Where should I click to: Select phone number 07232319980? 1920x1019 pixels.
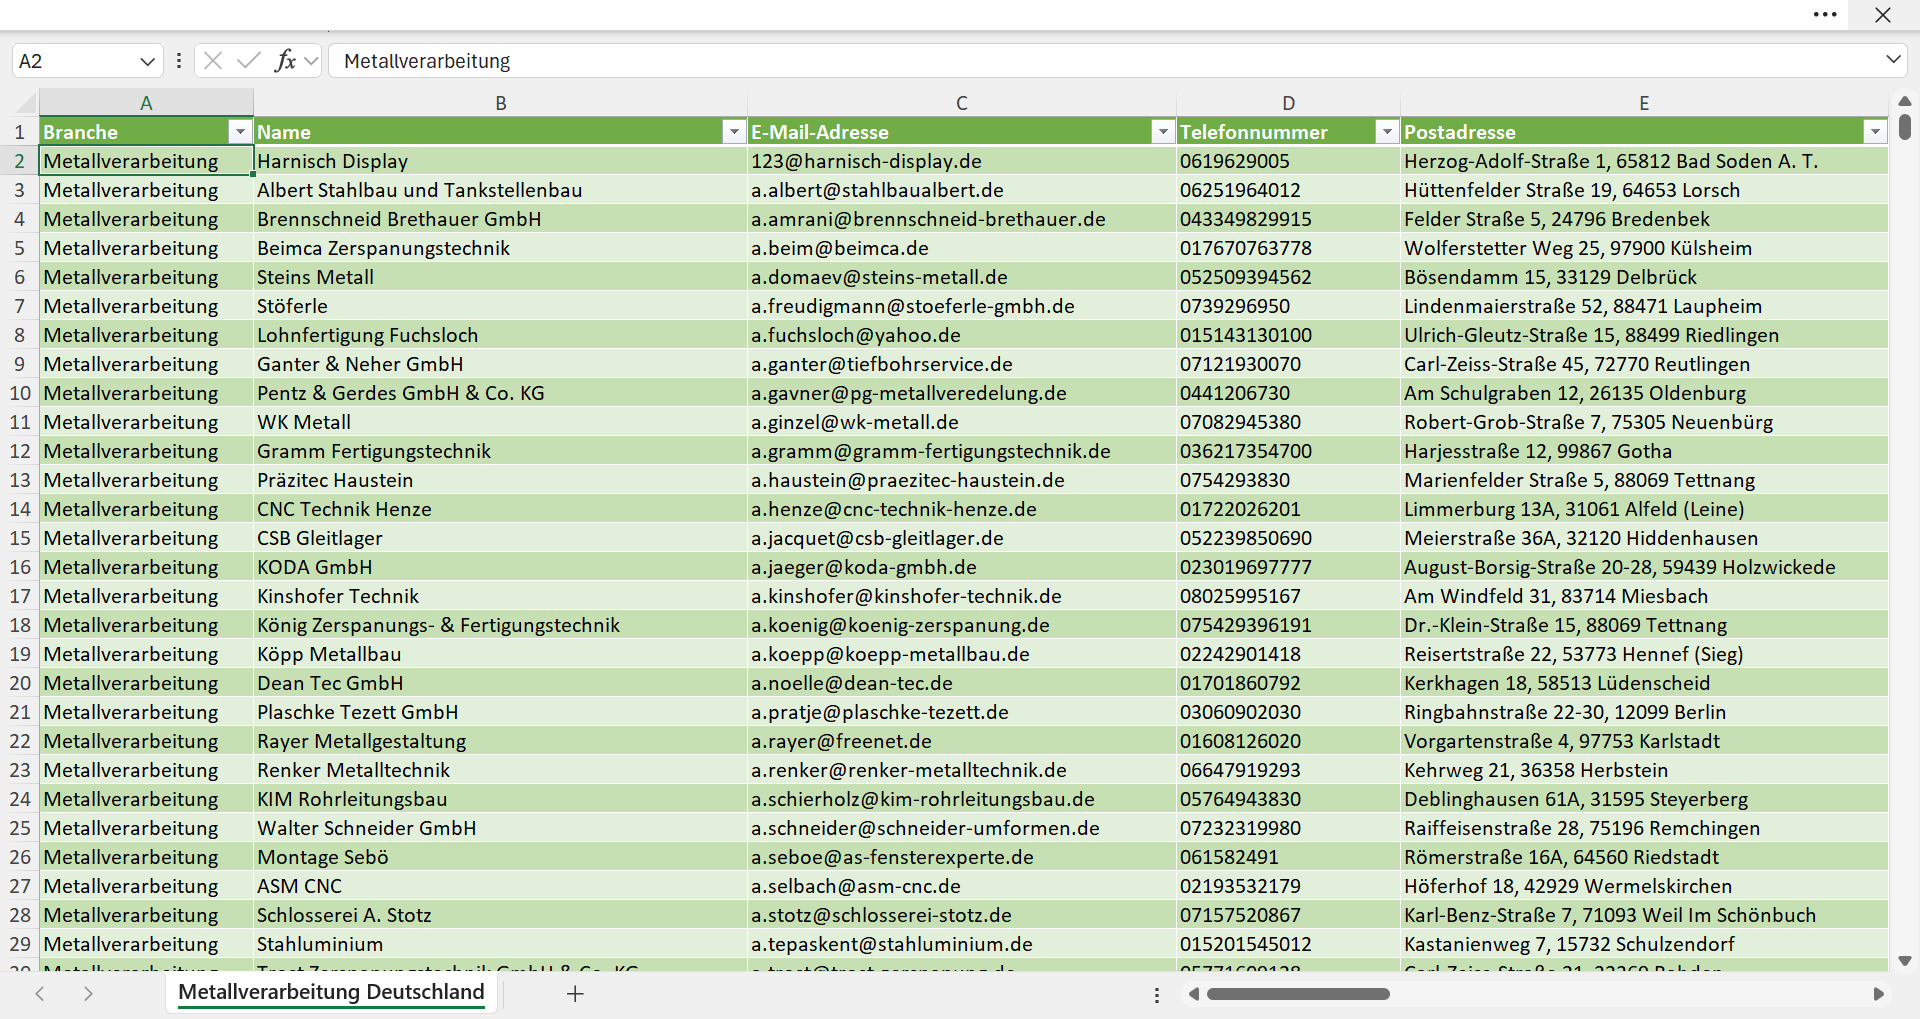(x=1288, y=828)
